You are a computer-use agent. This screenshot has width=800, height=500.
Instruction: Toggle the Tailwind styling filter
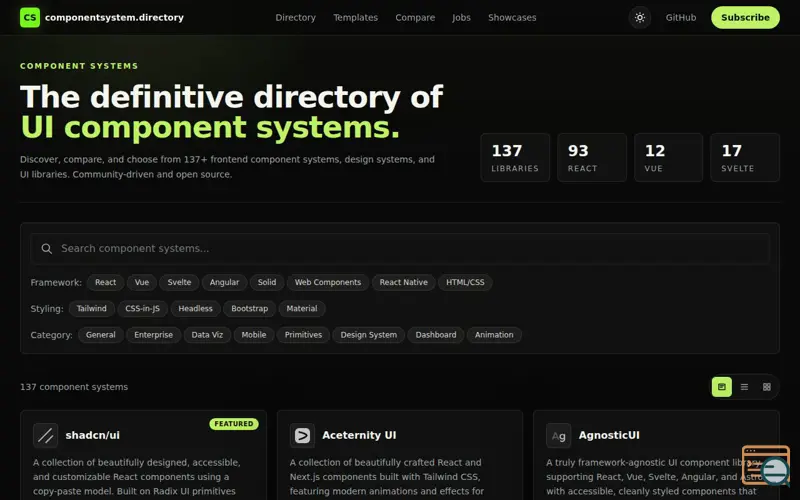pyautogui.click(x=91, y=309)
